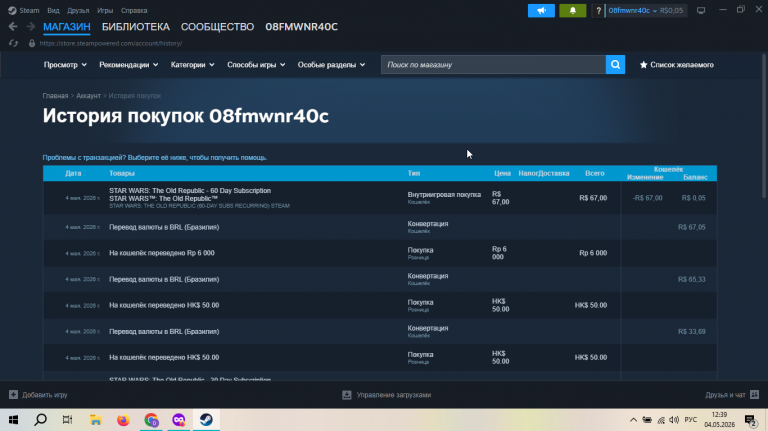This screenshot has height=431, width=768.
Task: Open Windows taskbar search
Action: (41, 420)
